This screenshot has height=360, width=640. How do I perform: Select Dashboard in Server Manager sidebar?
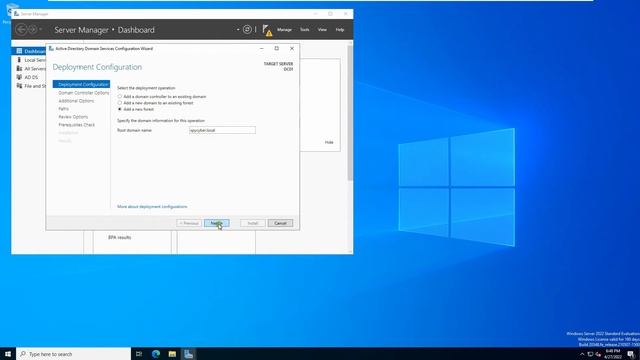click(29, 51)
